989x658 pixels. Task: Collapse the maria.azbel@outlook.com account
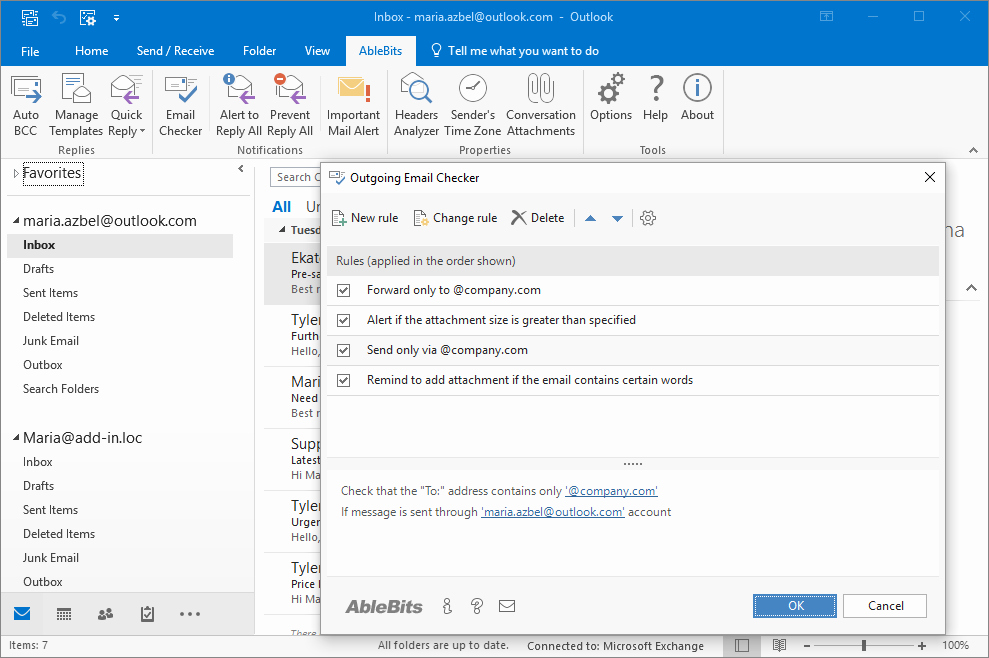16,221
